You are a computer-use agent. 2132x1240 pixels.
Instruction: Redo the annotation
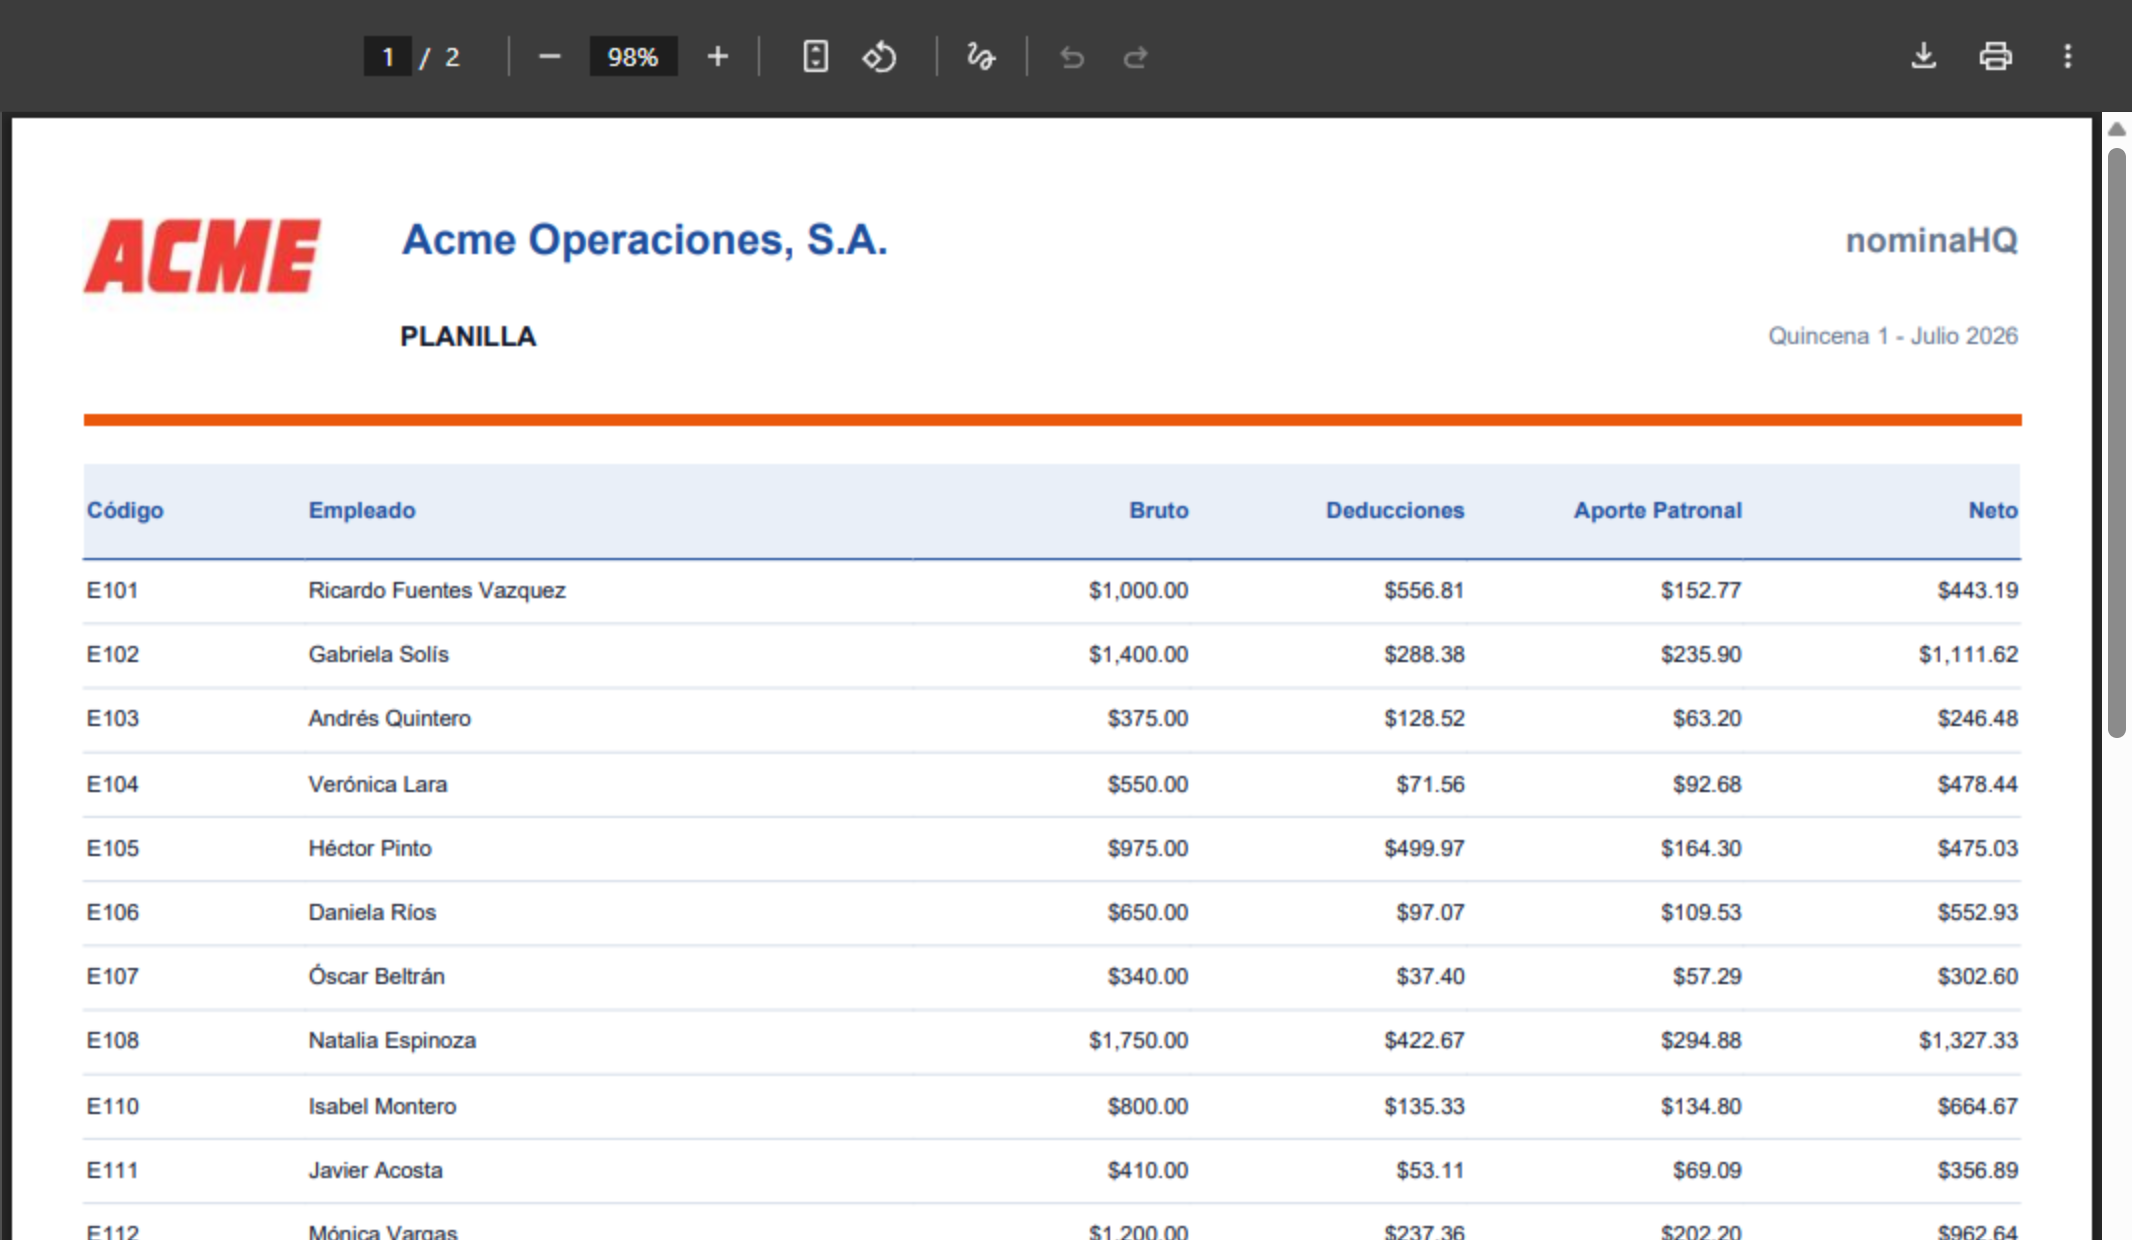pyautogui.click(x=1135, y=57)
